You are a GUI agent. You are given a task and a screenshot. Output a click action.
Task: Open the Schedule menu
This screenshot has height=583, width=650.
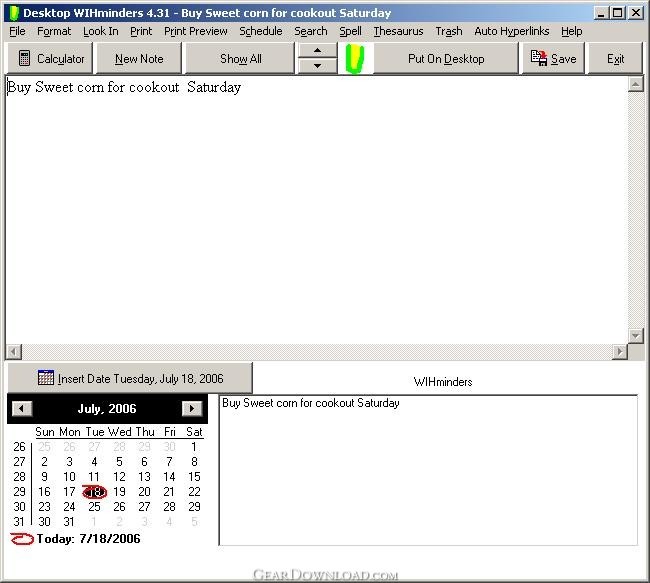pyautogui.click(x=261, y=31)
